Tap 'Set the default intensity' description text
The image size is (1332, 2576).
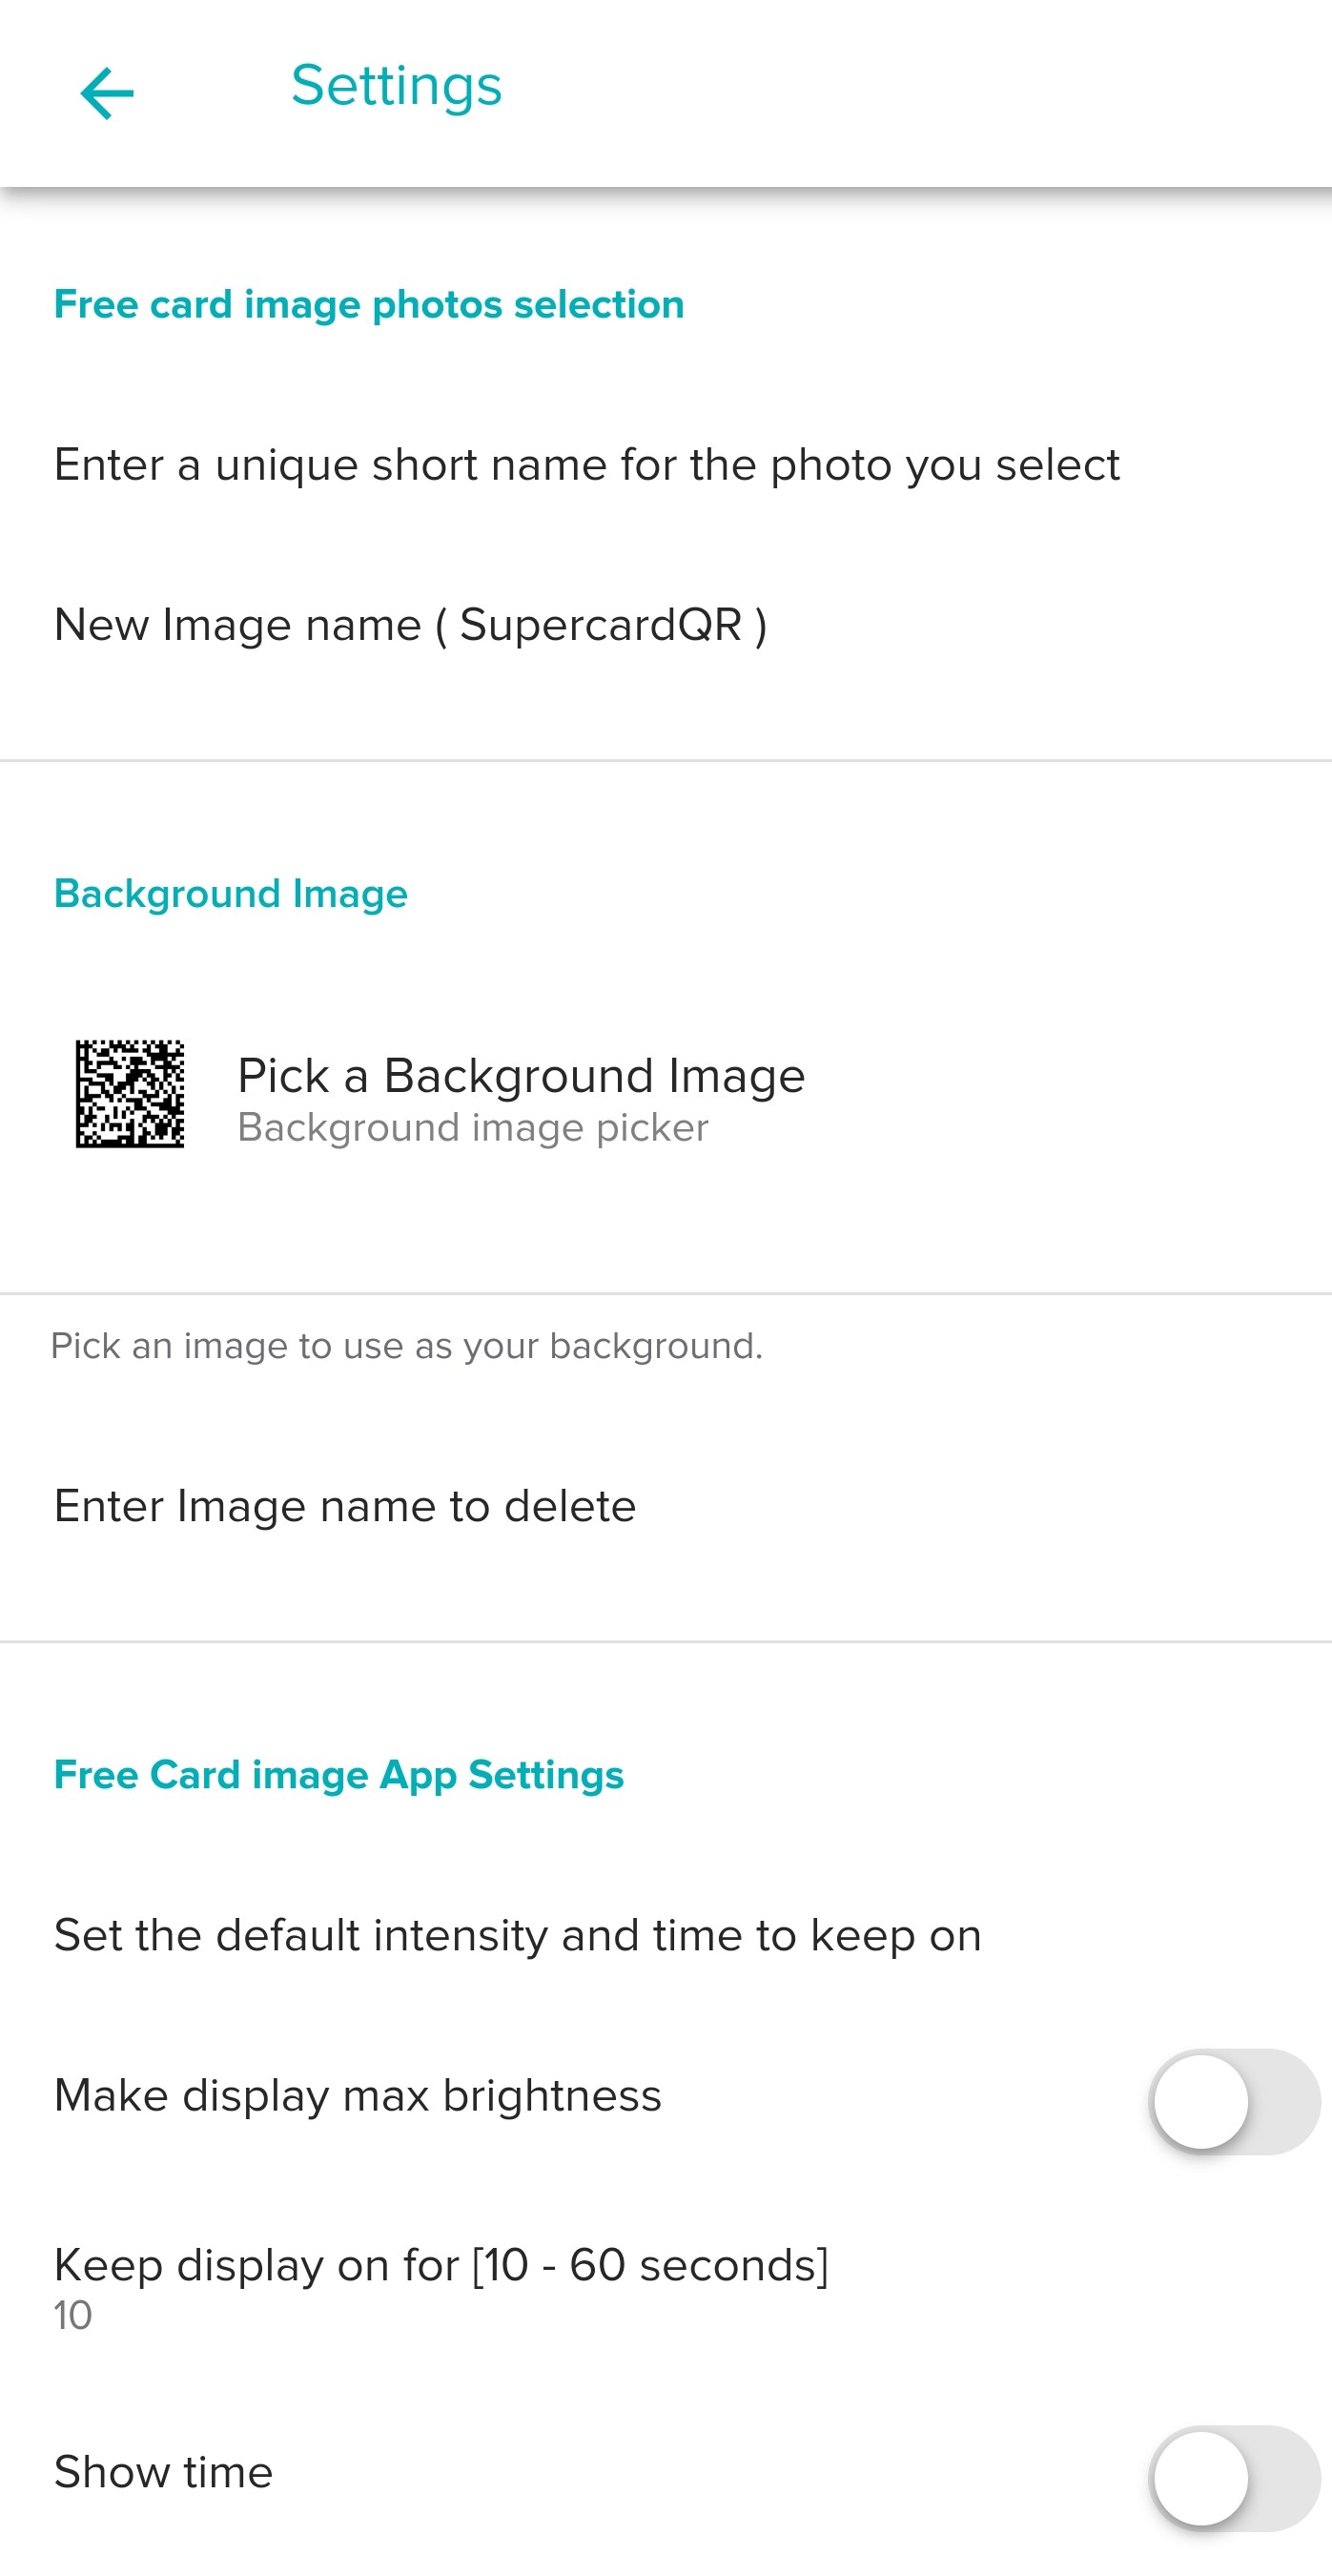tap(518, 1936)
